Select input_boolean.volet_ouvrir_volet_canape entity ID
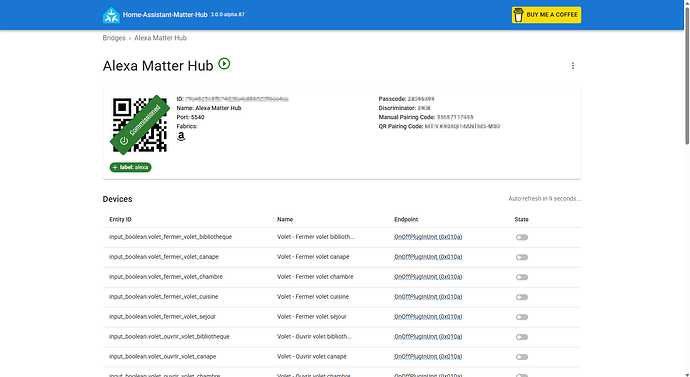 (x=162, y=356)
